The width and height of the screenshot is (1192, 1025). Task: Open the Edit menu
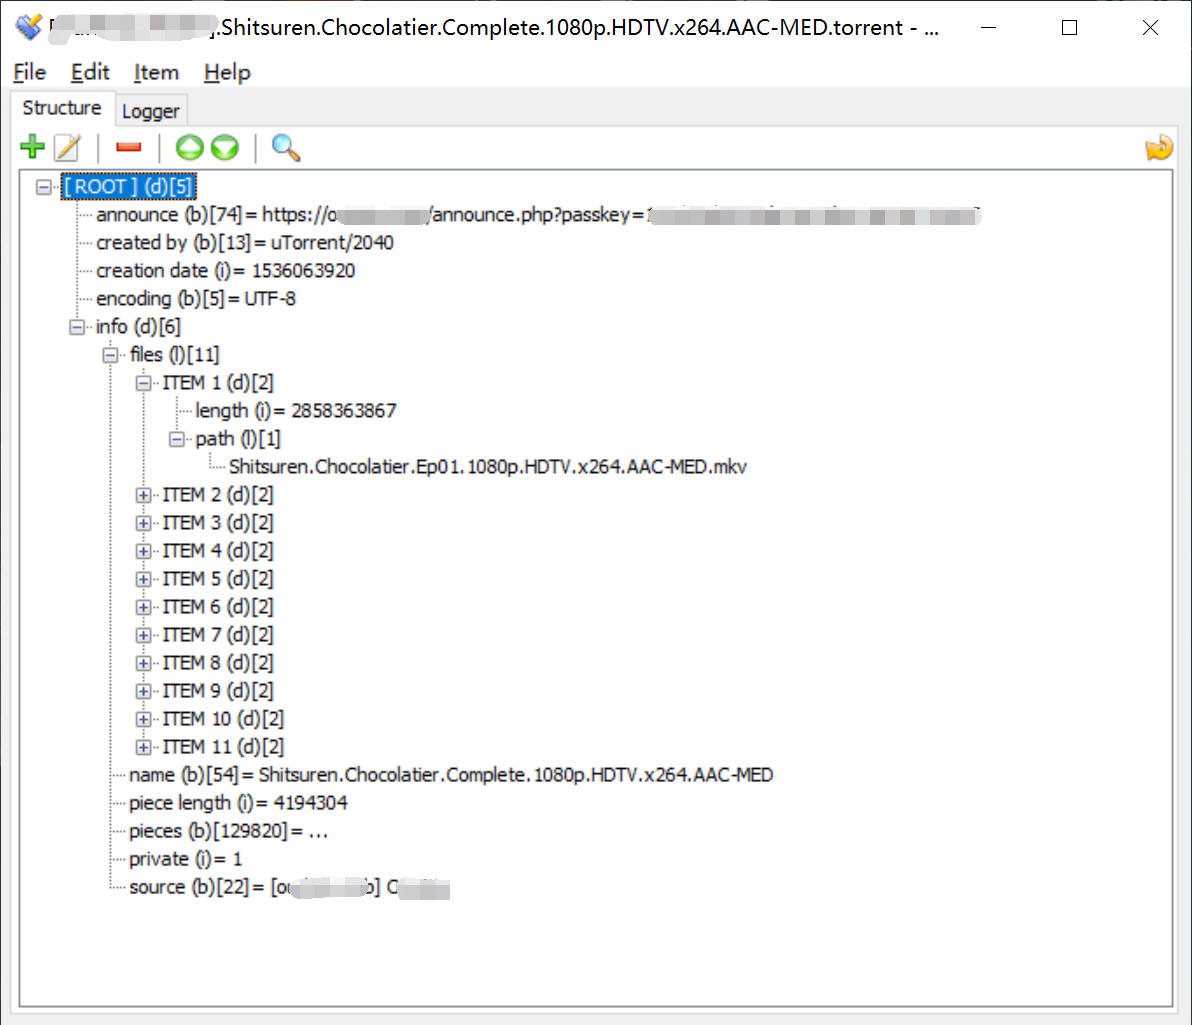pyautogui.click(x=90, y=72)
